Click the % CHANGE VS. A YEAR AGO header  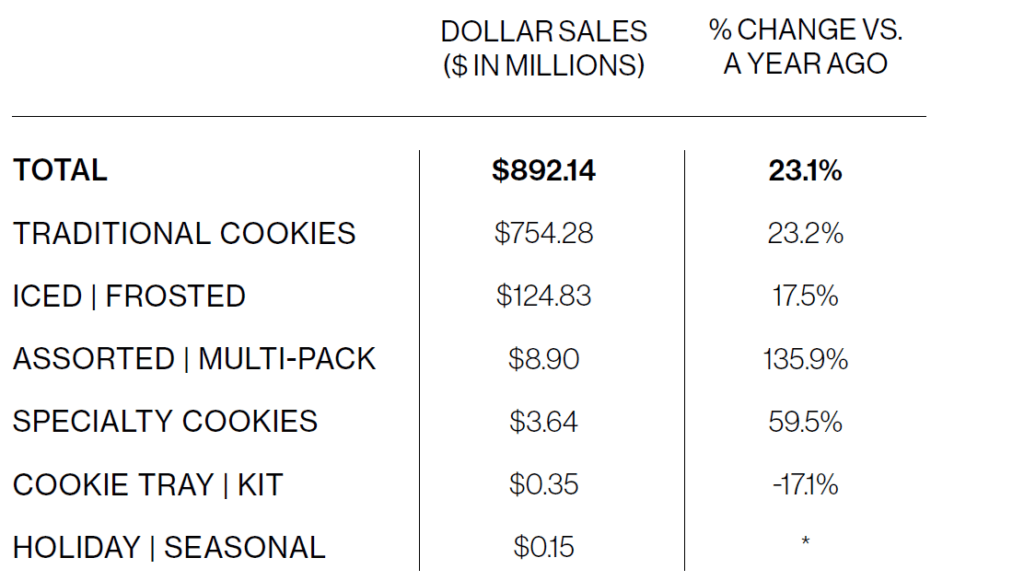pyautogui.click(x=805, y=47)
